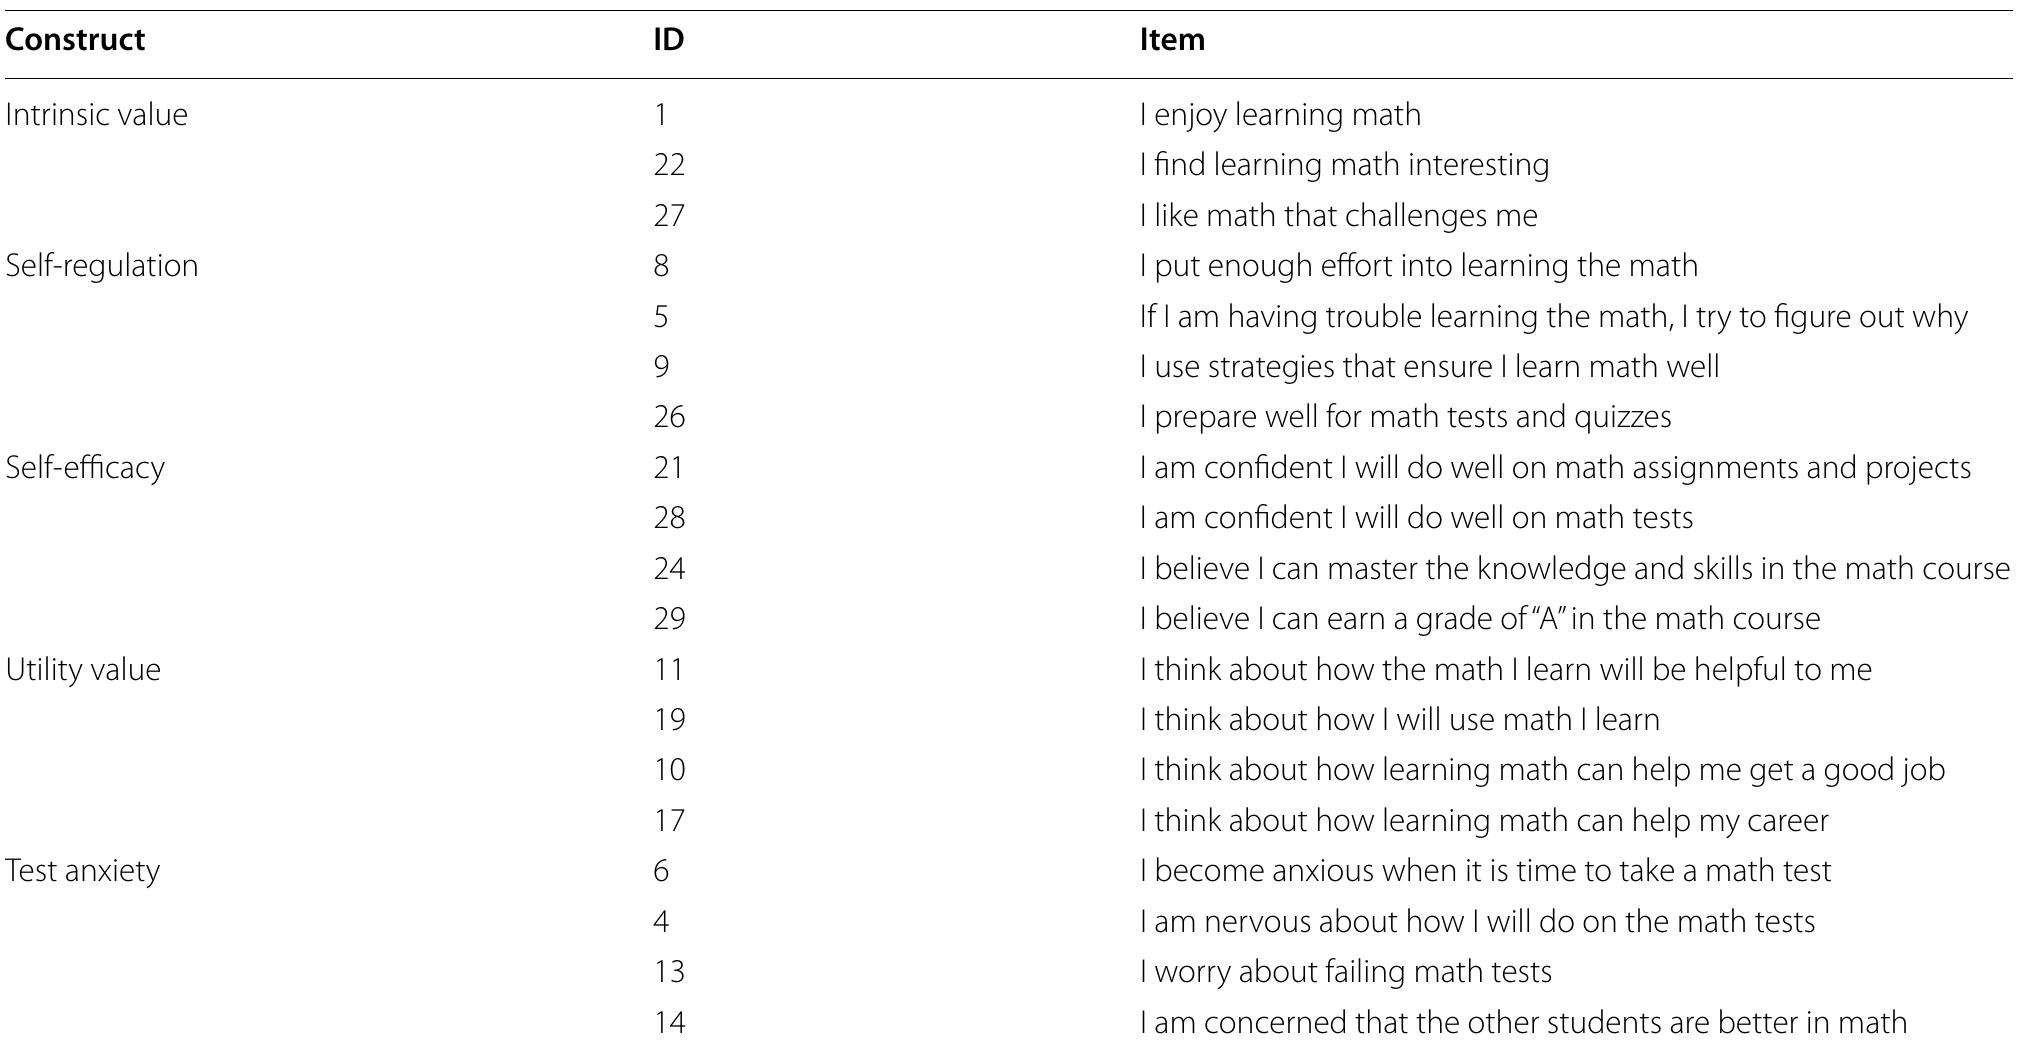2018x1055 pixels.
Task: Click ID number 29 in the table
Action: (669, 619)
